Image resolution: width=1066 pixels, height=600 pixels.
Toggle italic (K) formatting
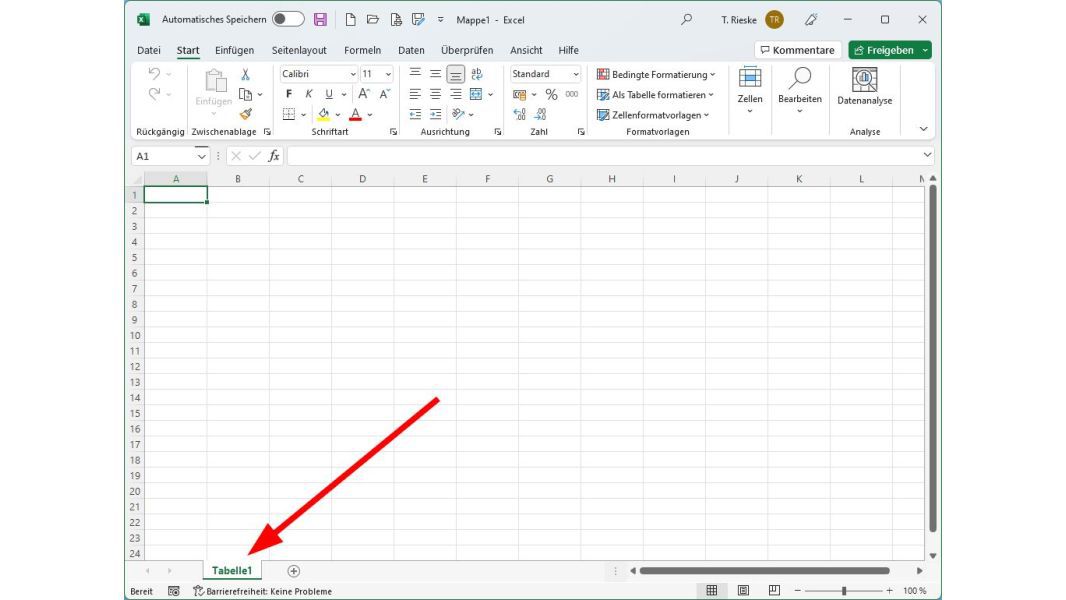[309, 94]
